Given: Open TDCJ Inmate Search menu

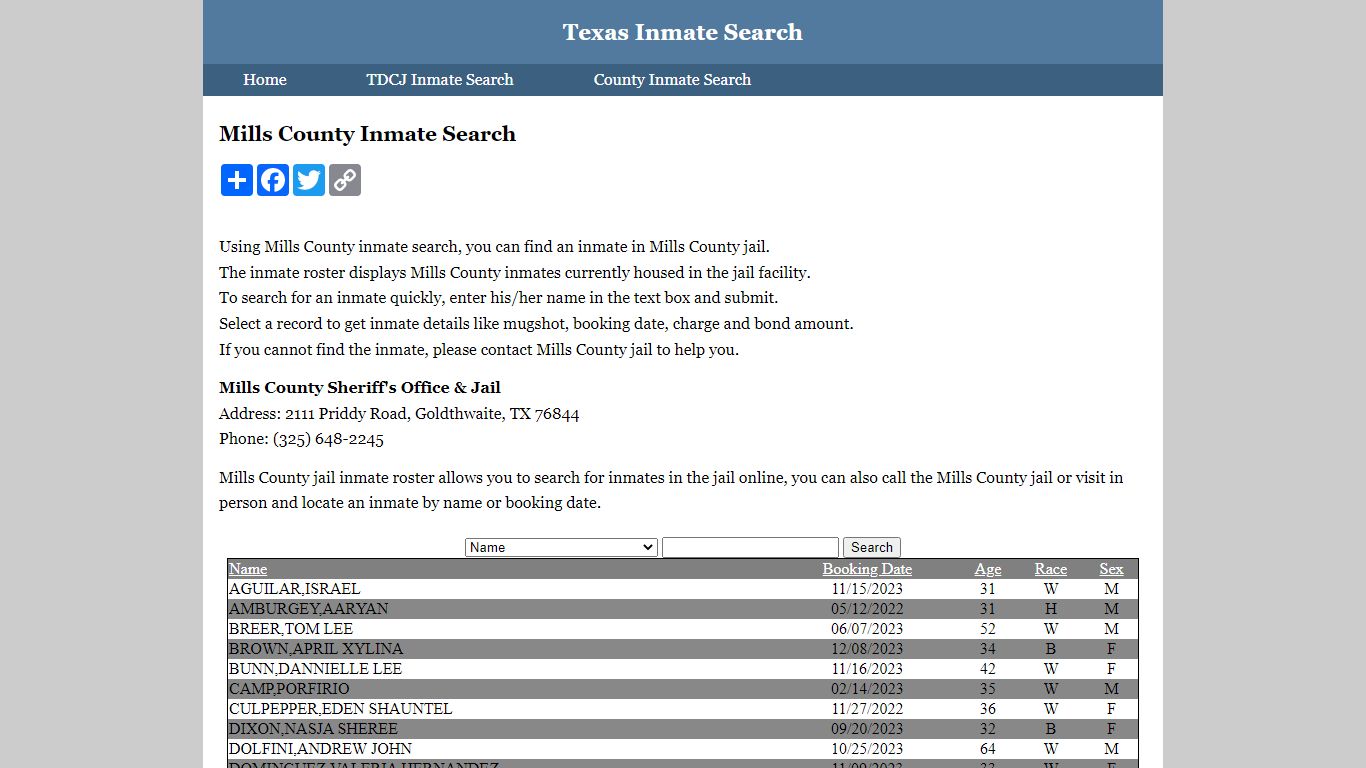Looking at the screenshot, I should click(x=440, y=80).
